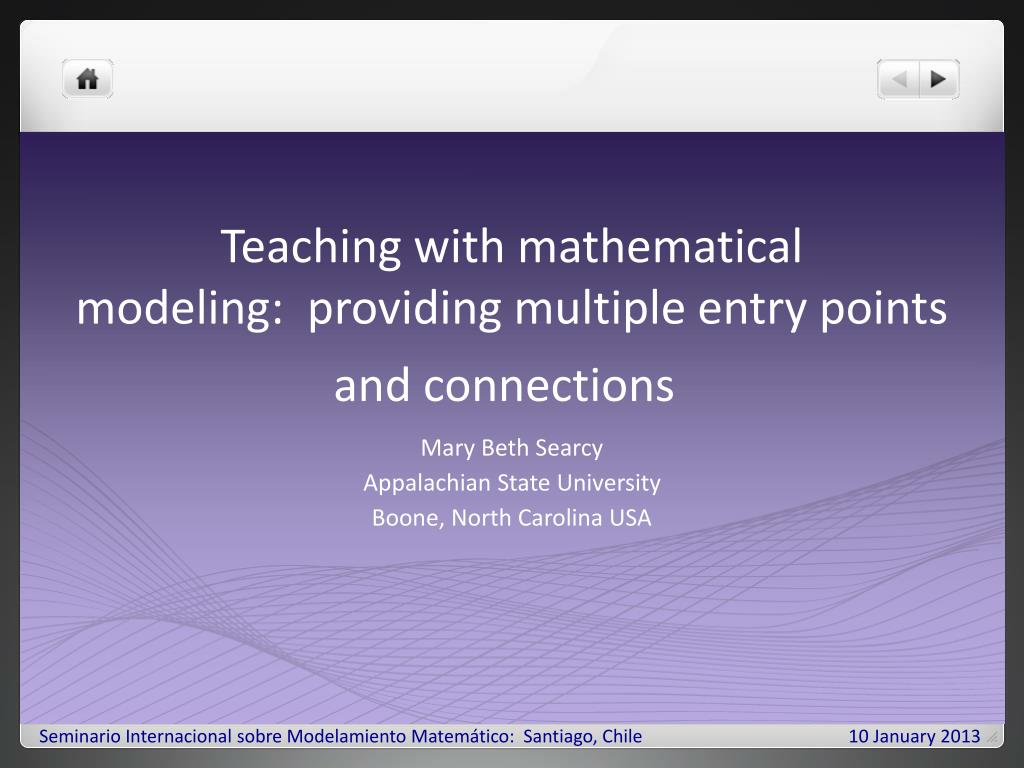The width and height of the screenshot is (1024, 768).
Task: Click the Home icon button
Action: point(88,79)
